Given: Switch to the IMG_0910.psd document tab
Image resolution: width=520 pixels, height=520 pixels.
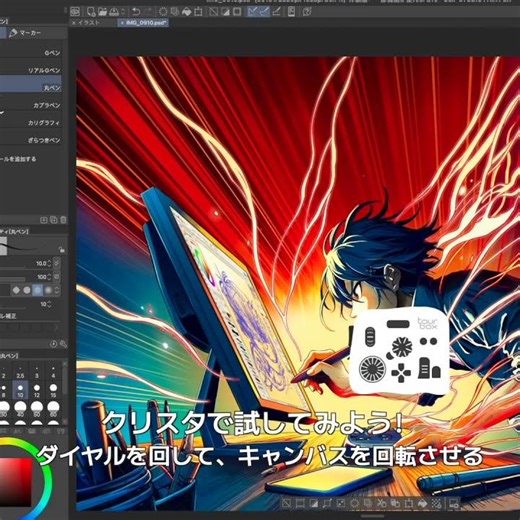Looking at the screenshot, I should tap(143, 23).
